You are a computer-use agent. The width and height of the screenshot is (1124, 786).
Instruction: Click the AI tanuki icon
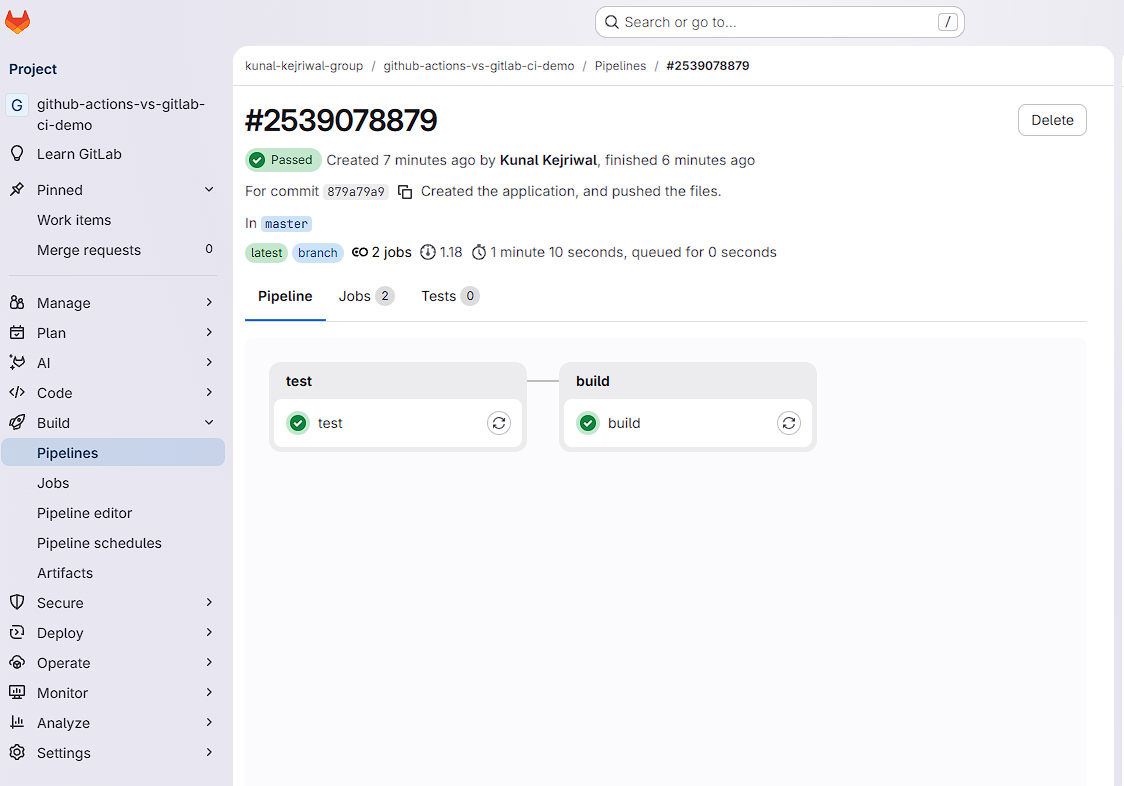(17, 362)
